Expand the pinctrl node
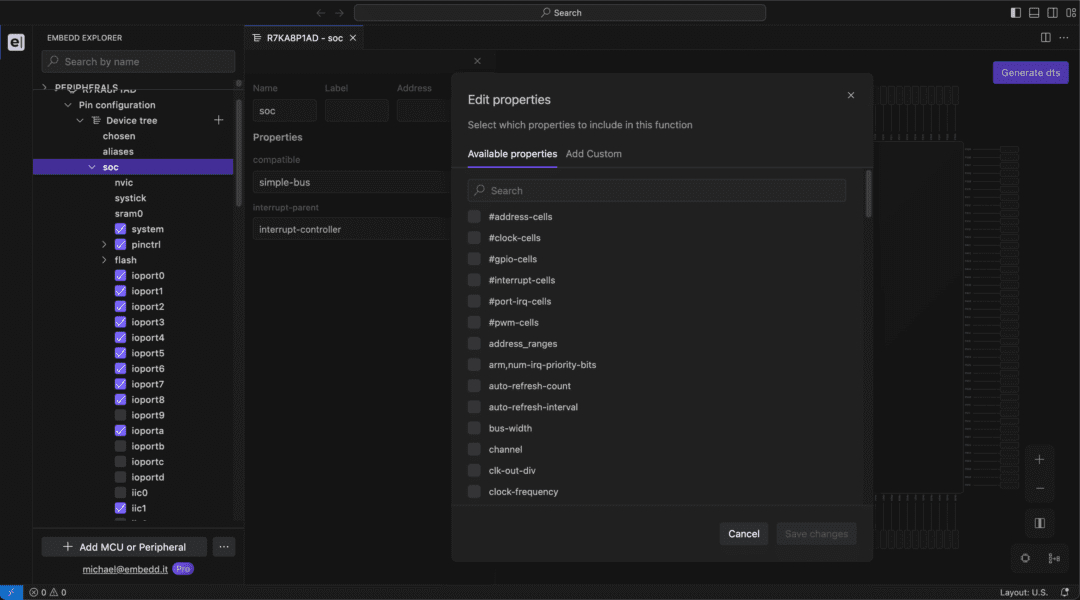The height and width of the screenshot is (600, 1080). click(103, 244)
